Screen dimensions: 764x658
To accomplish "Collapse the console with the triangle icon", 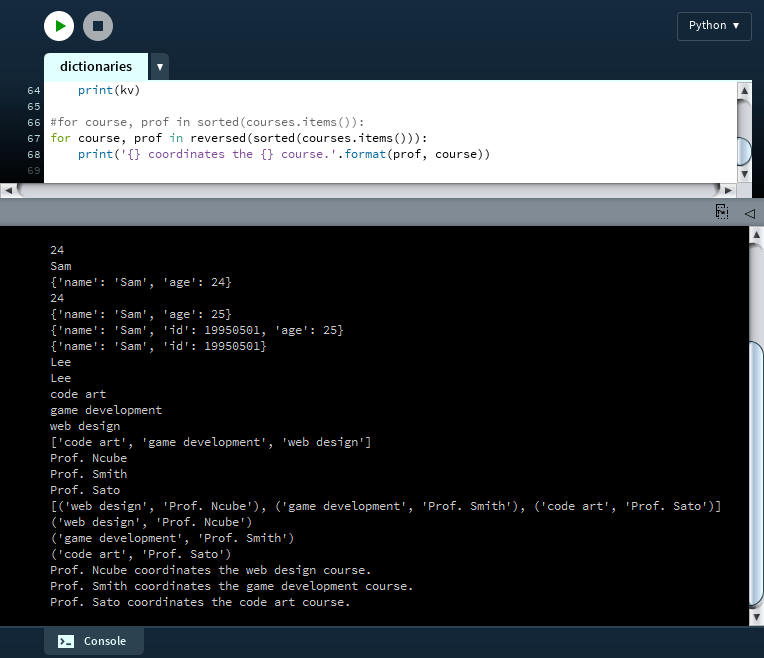I will 750,213.
